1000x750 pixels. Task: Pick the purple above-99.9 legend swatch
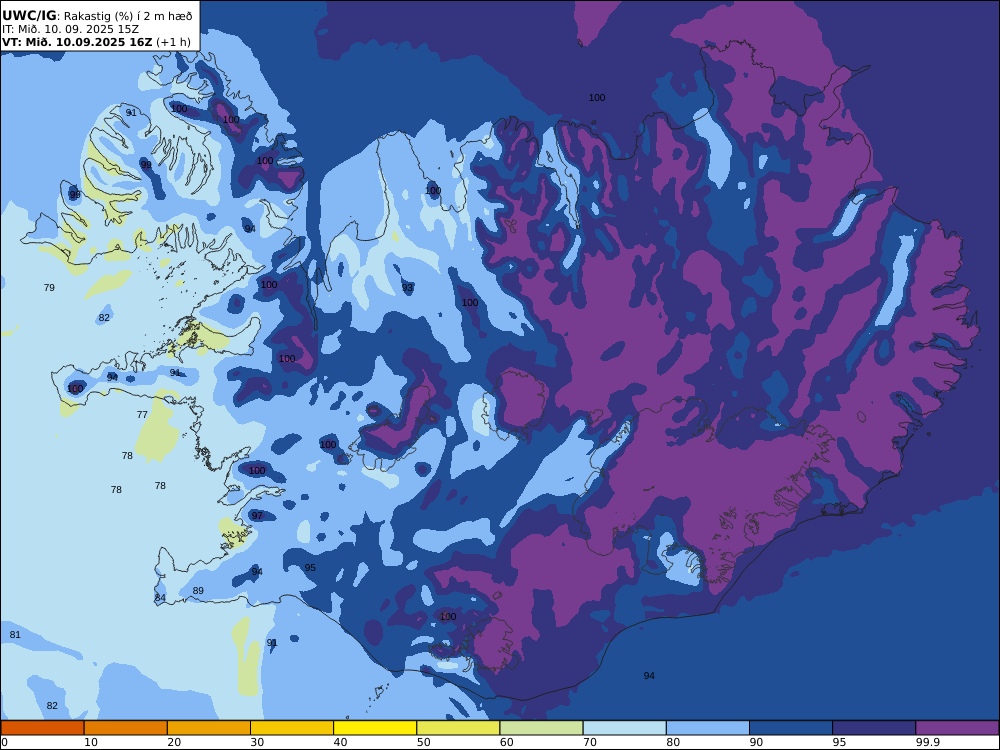click(x=957, y=728)
